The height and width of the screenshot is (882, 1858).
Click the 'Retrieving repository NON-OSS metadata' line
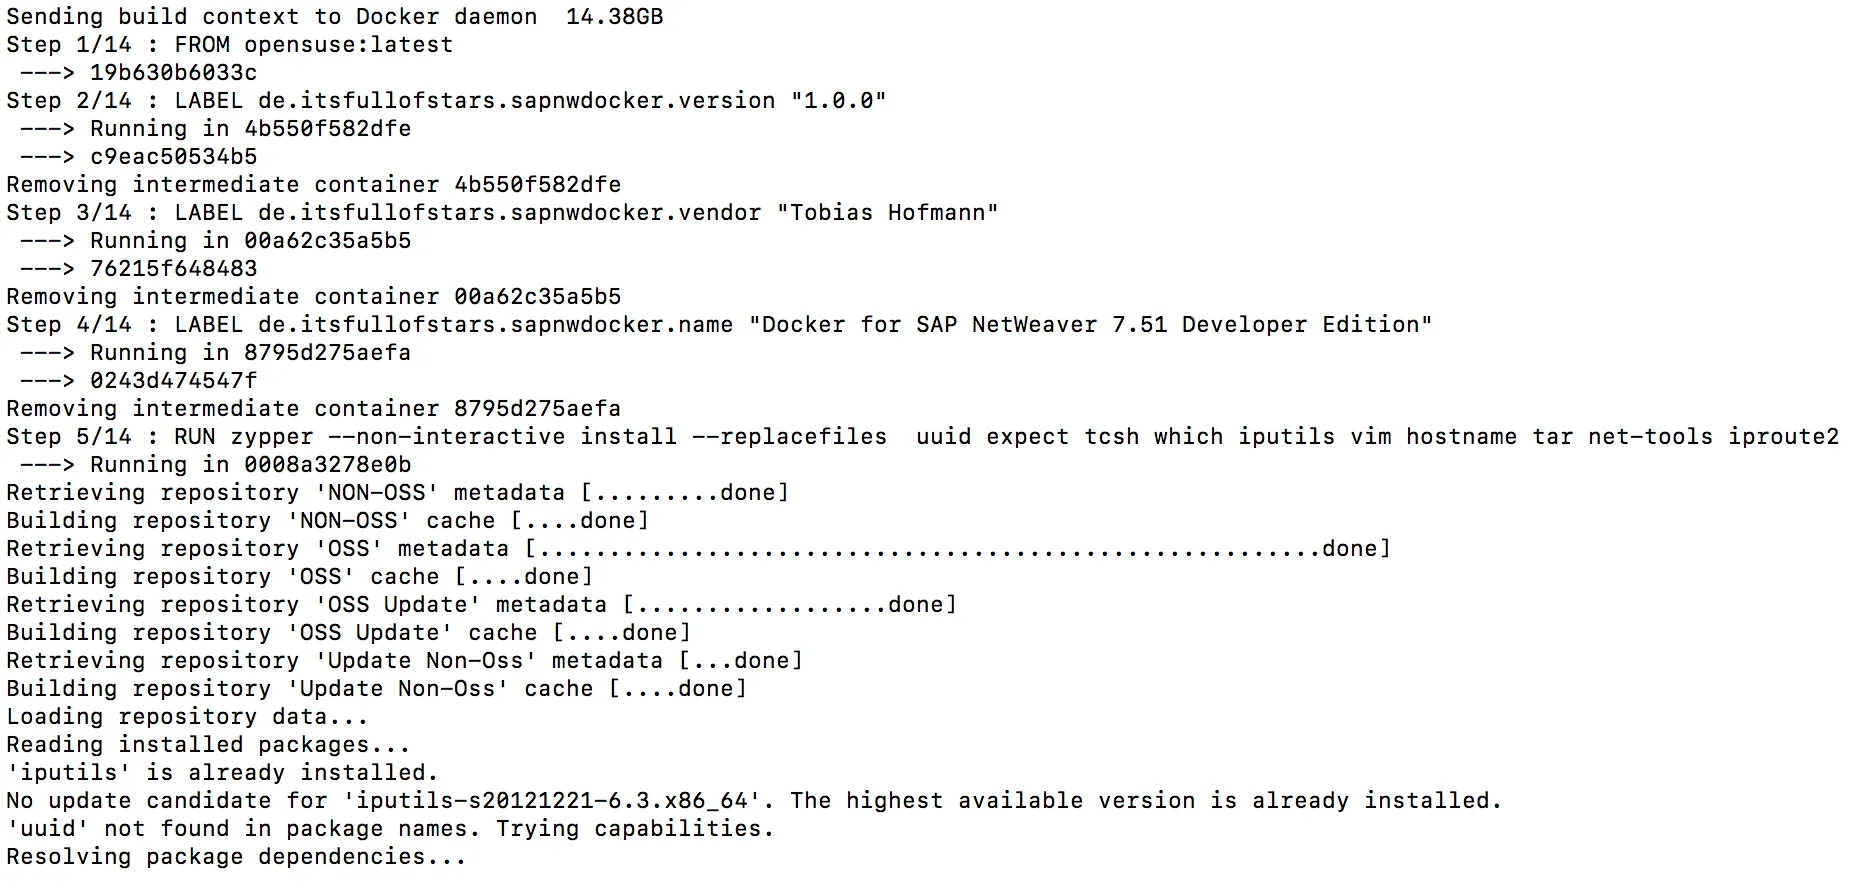tap(397, 493)
